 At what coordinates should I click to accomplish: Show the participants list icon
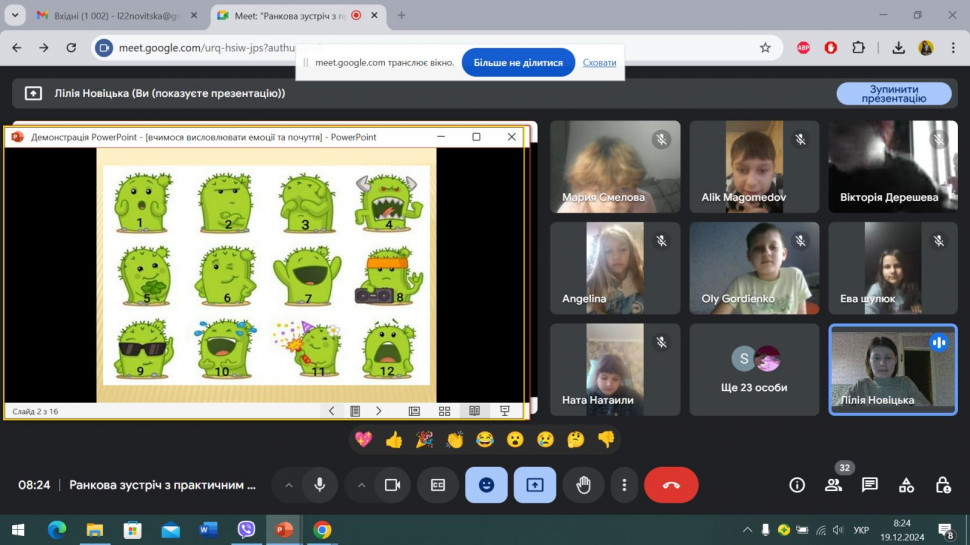click(833, 485)
